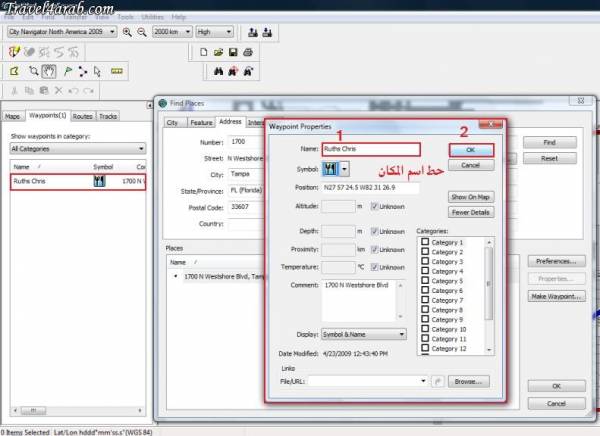600x436 pixels.
Task: Open the All Categories dropdown
Action: click(78, 149)
